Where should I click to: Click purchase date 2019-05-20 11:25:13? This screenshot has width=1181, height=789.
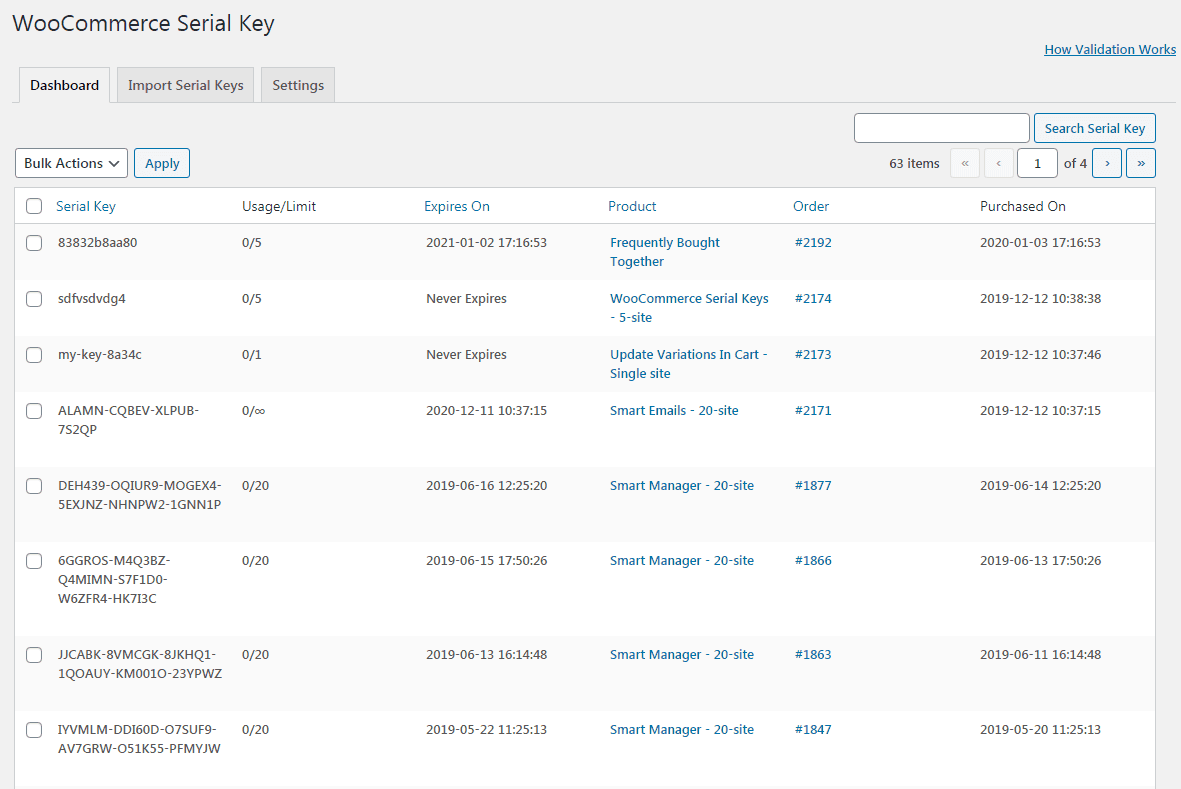tap(1040, 730)
